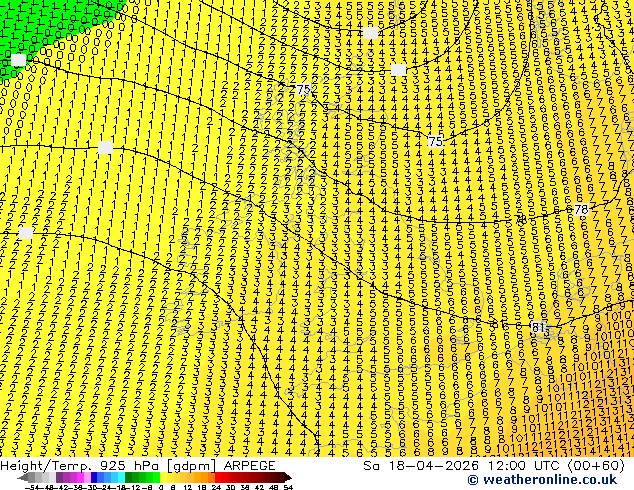Click the copyright symbol before weatheronline

(x=472, y=480)
